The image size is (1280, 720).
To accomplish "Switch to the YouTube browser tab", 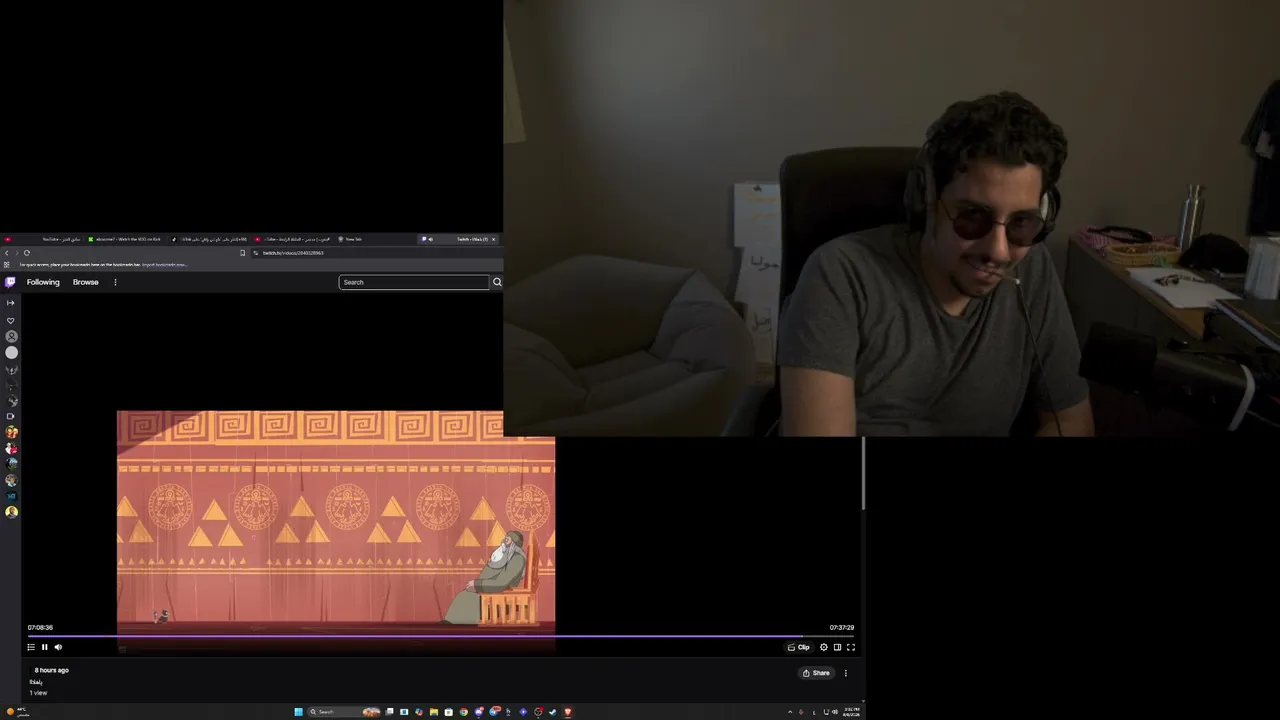I will click(x=45, y=239).
